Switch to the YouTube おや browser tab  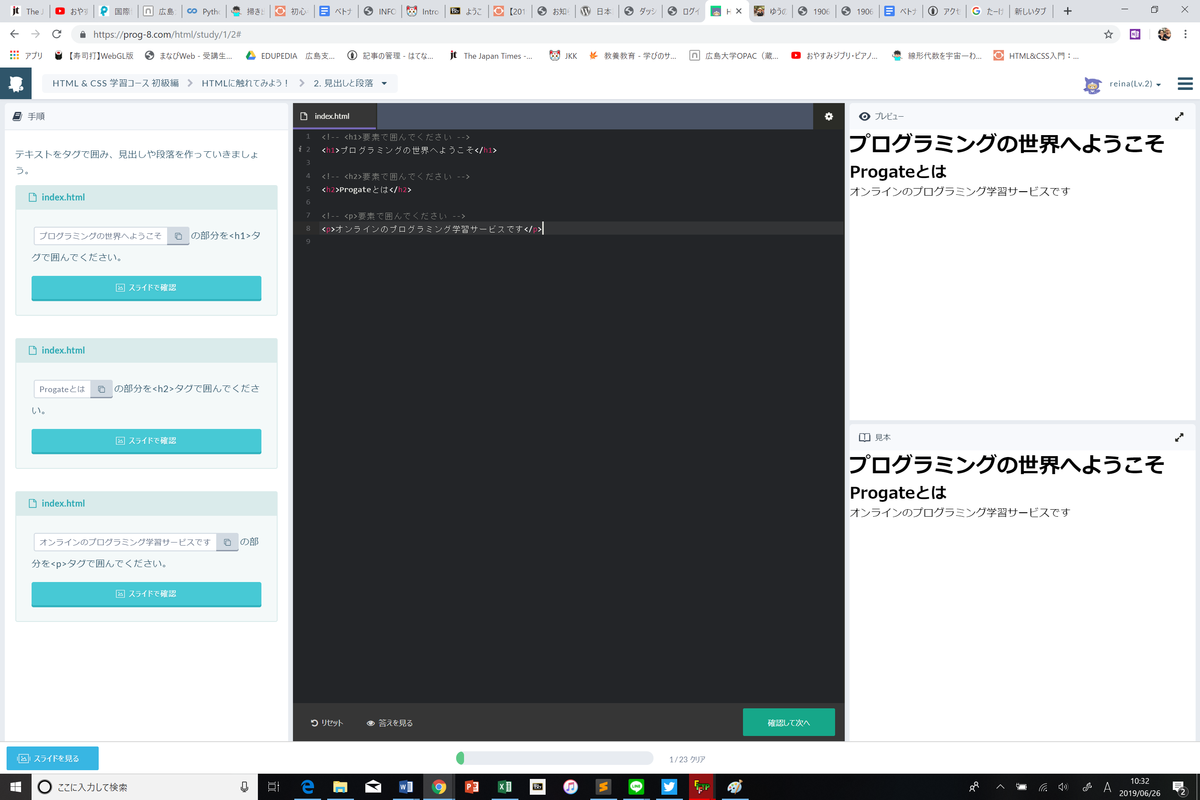point(71,11)
